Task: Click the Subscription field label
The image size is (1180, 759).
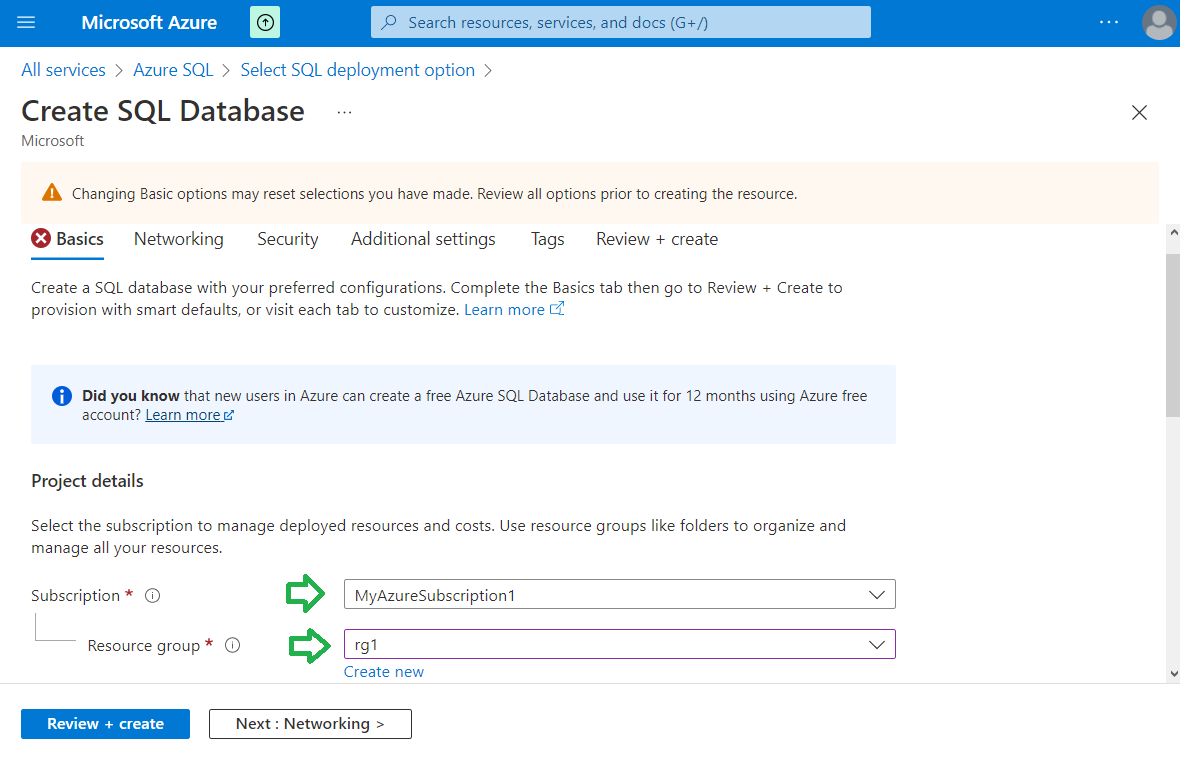Action: point(75,596)
